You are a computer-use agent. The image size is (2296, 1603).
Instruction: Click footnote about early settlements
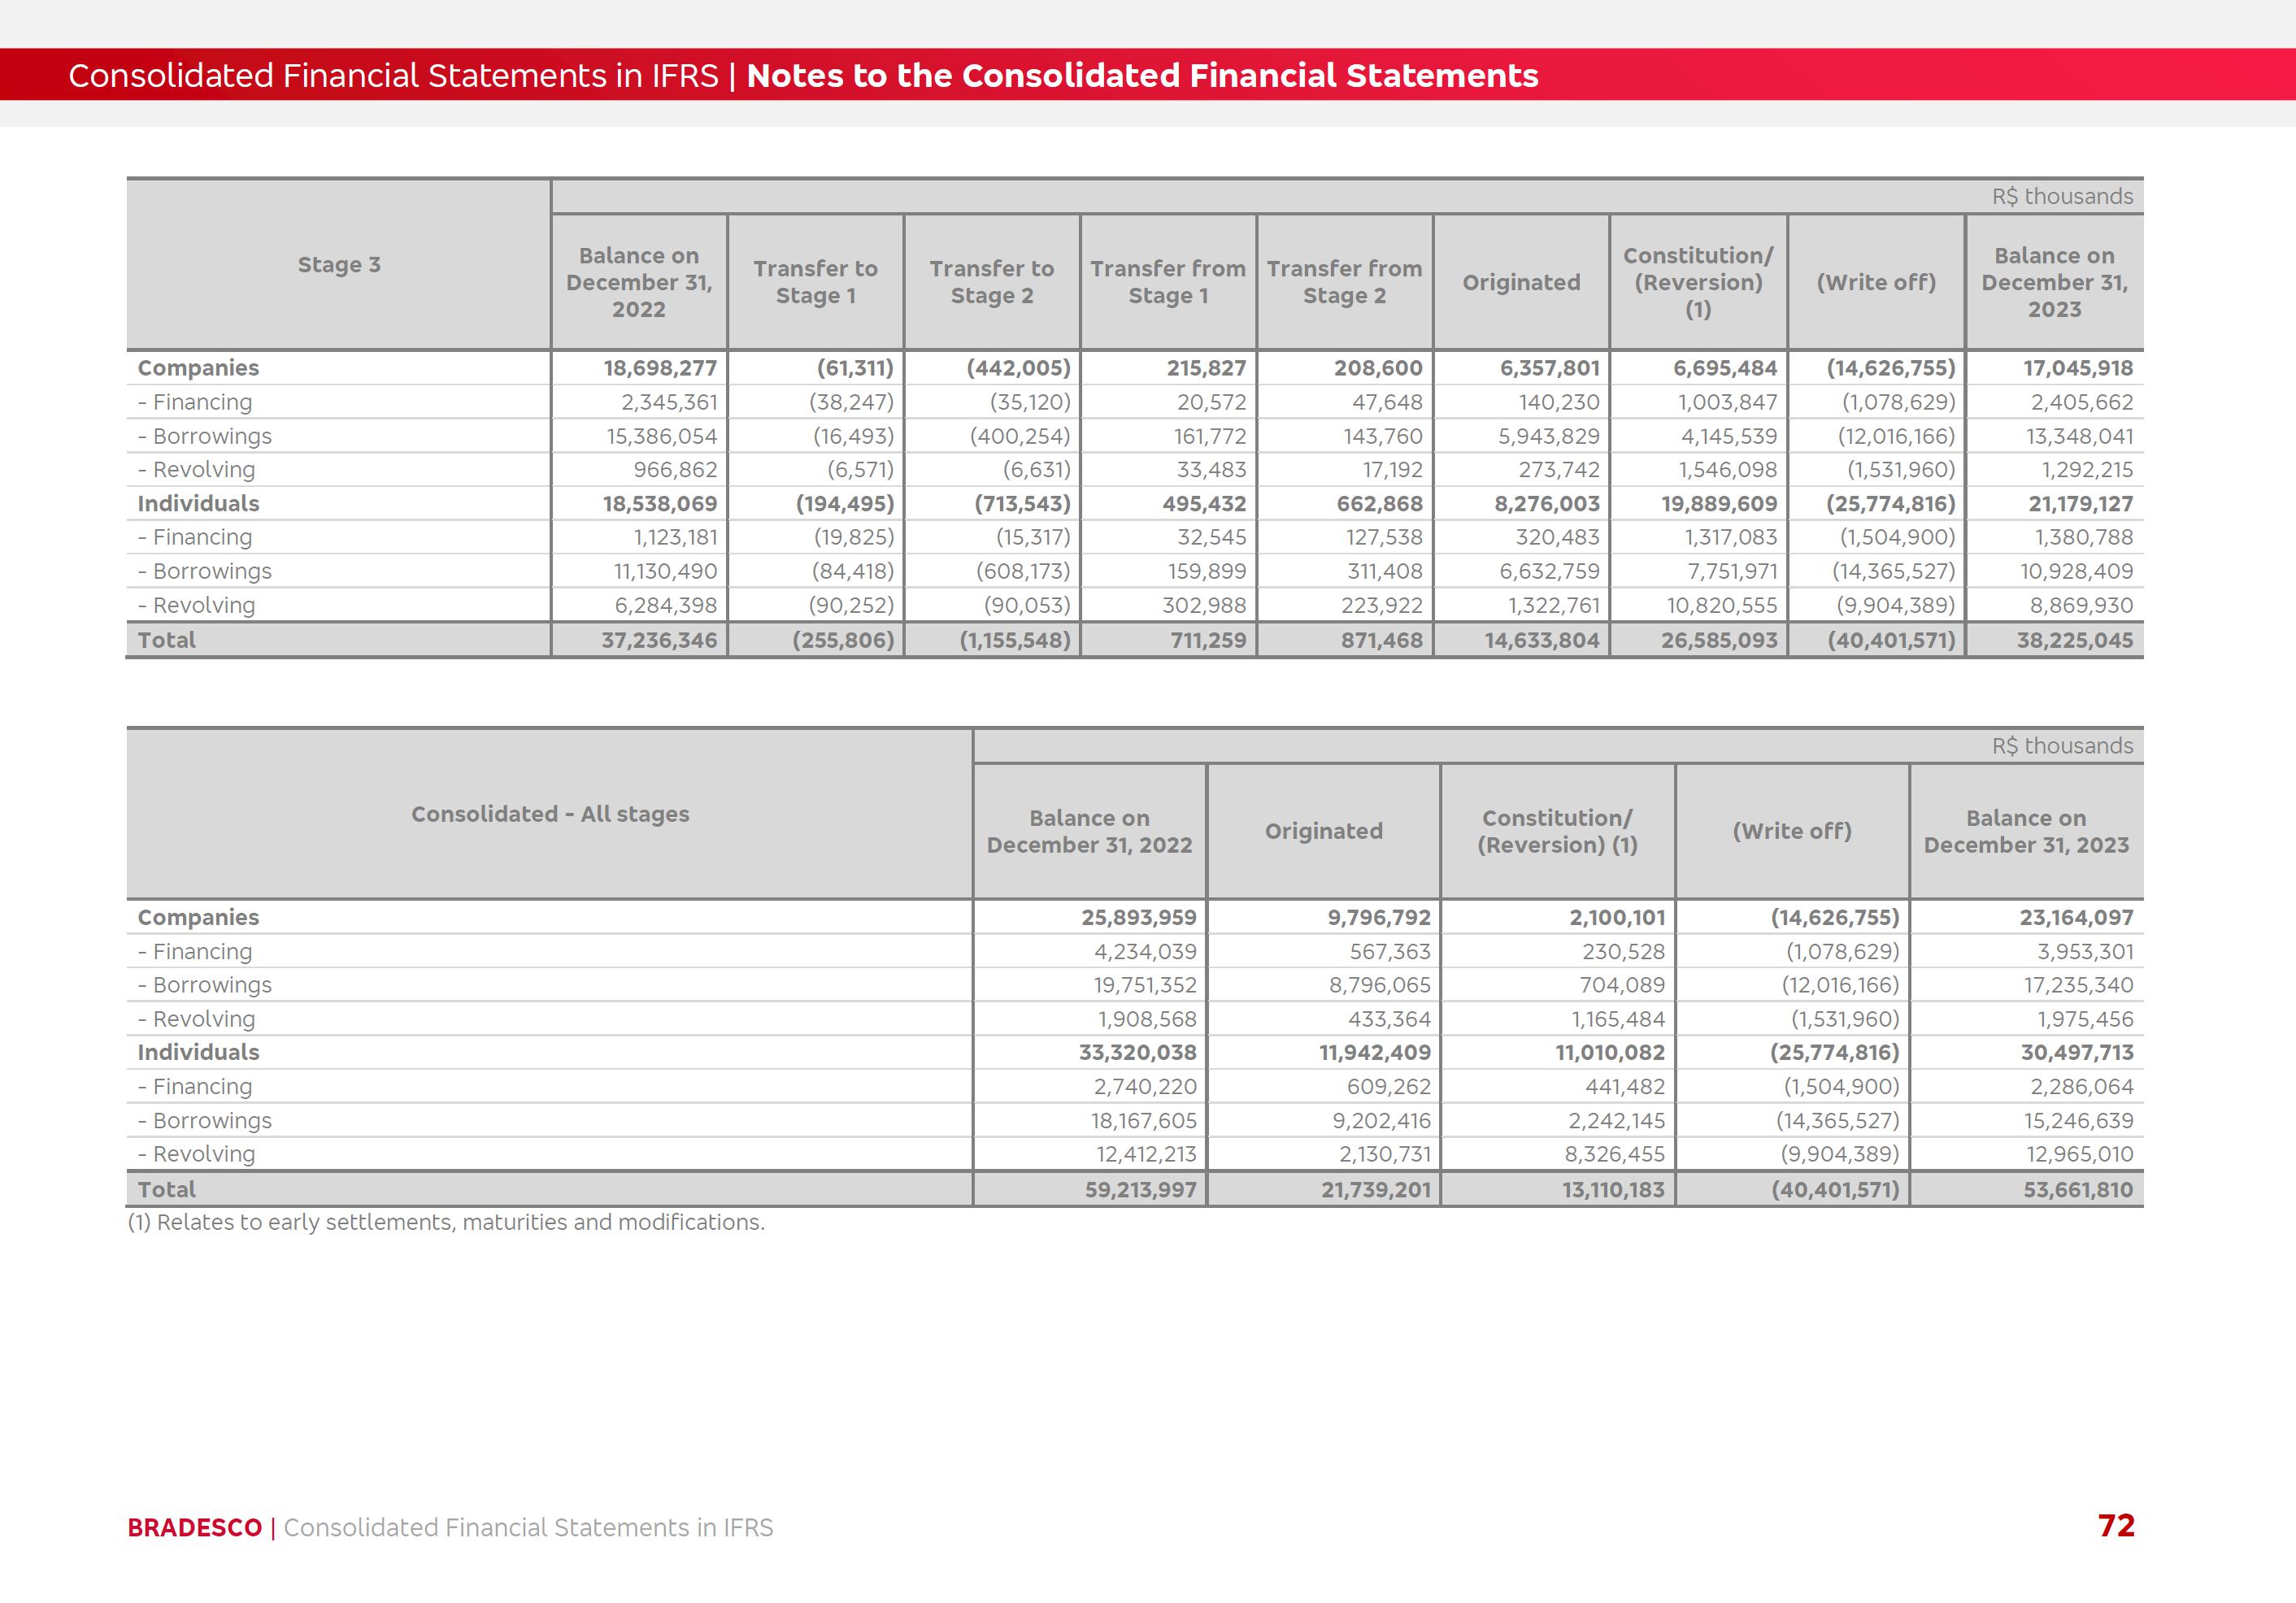[x=446, y=1222]
